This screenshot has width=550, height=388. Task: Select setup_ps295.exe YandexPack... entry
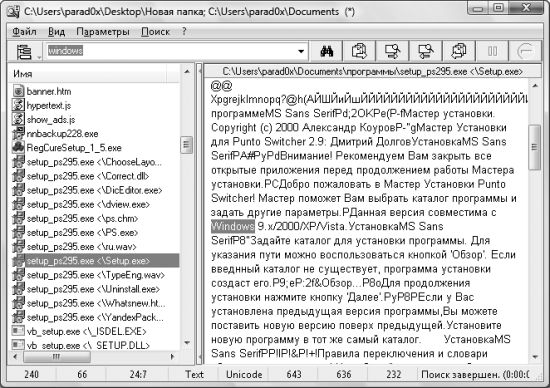pos(95,317)
